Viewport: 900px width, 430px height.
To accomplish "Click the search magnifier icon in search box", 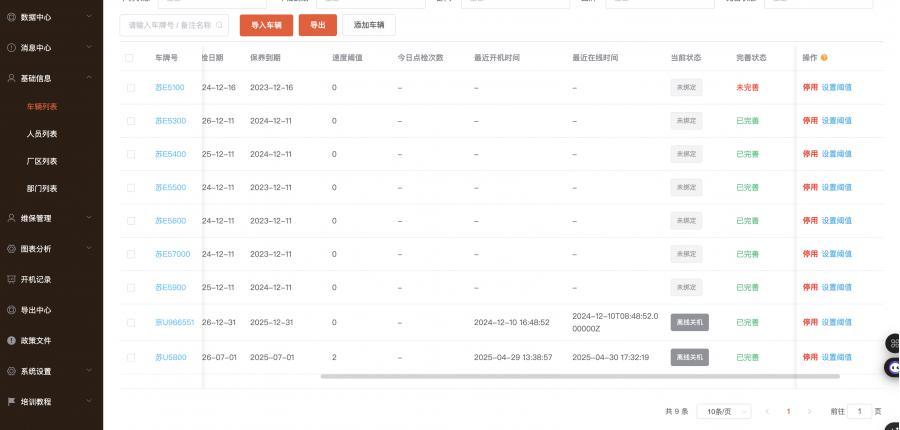I will pos(220,25).
